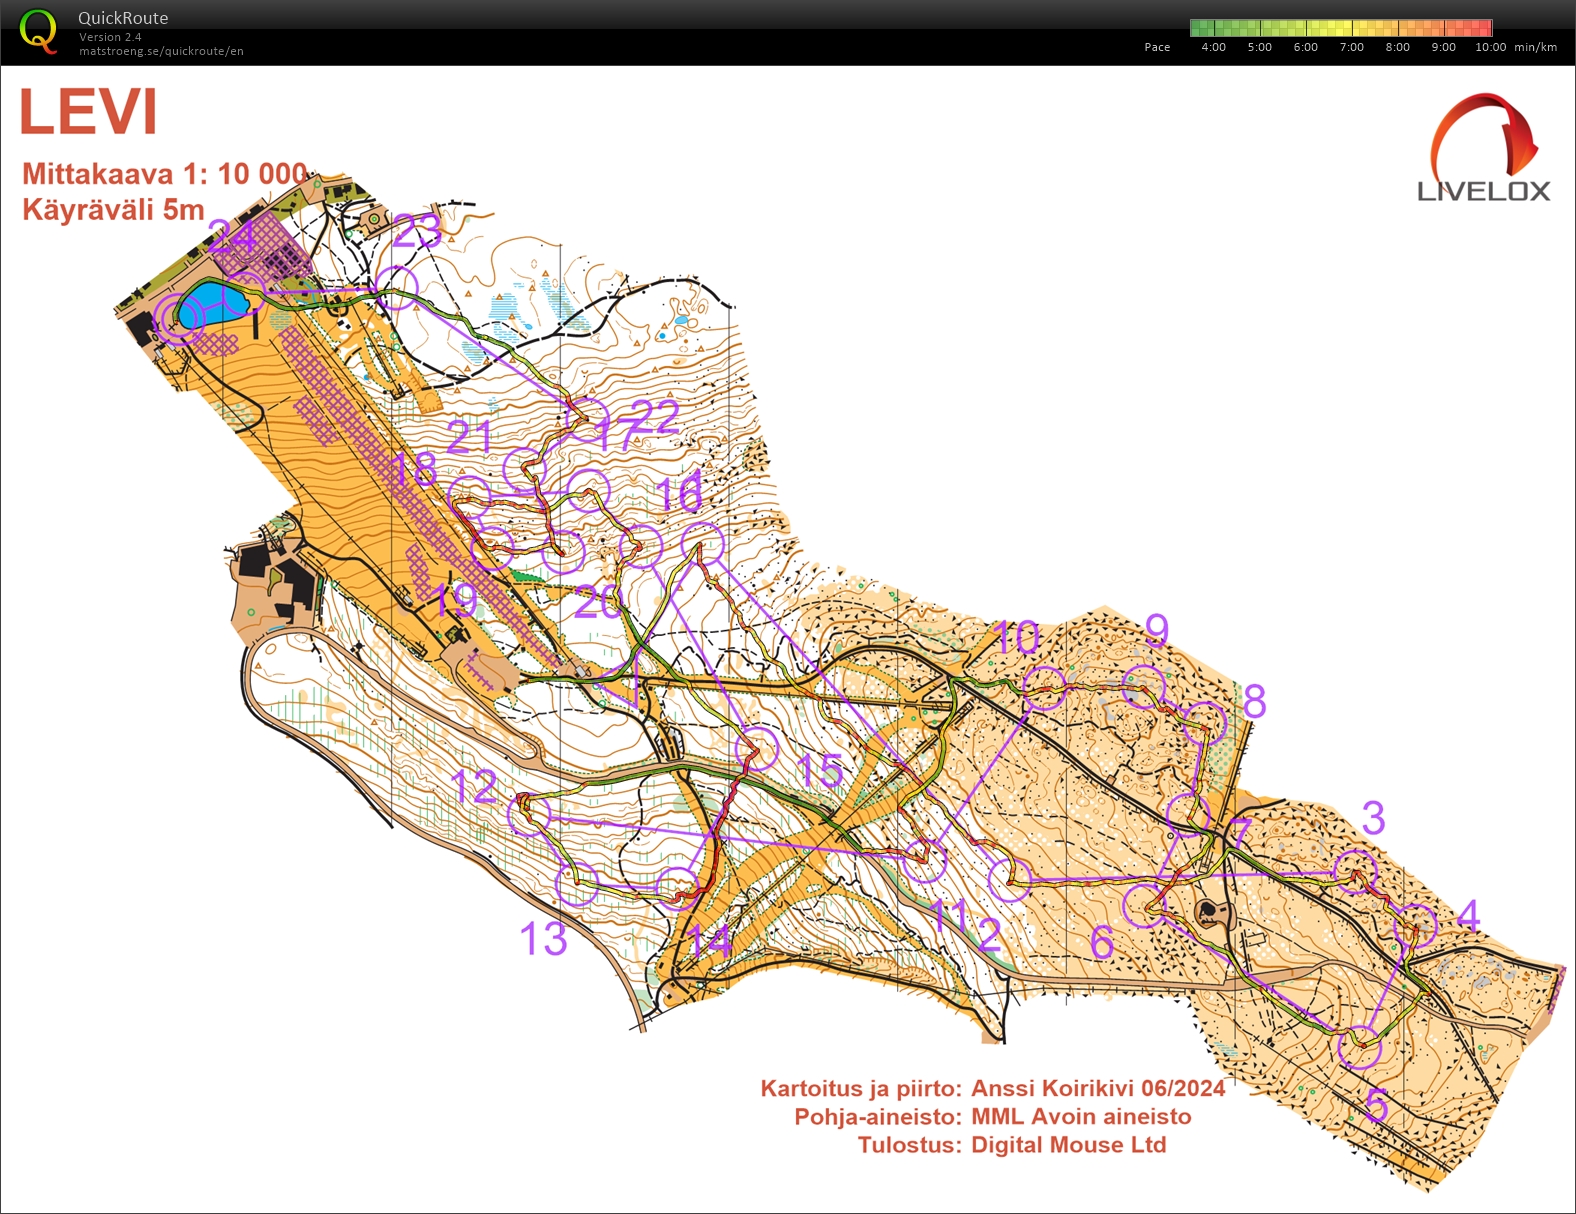Screen dimensions: 1576x1214
Task: Select the QuickRoute title text
Action: tap(123, 18)
